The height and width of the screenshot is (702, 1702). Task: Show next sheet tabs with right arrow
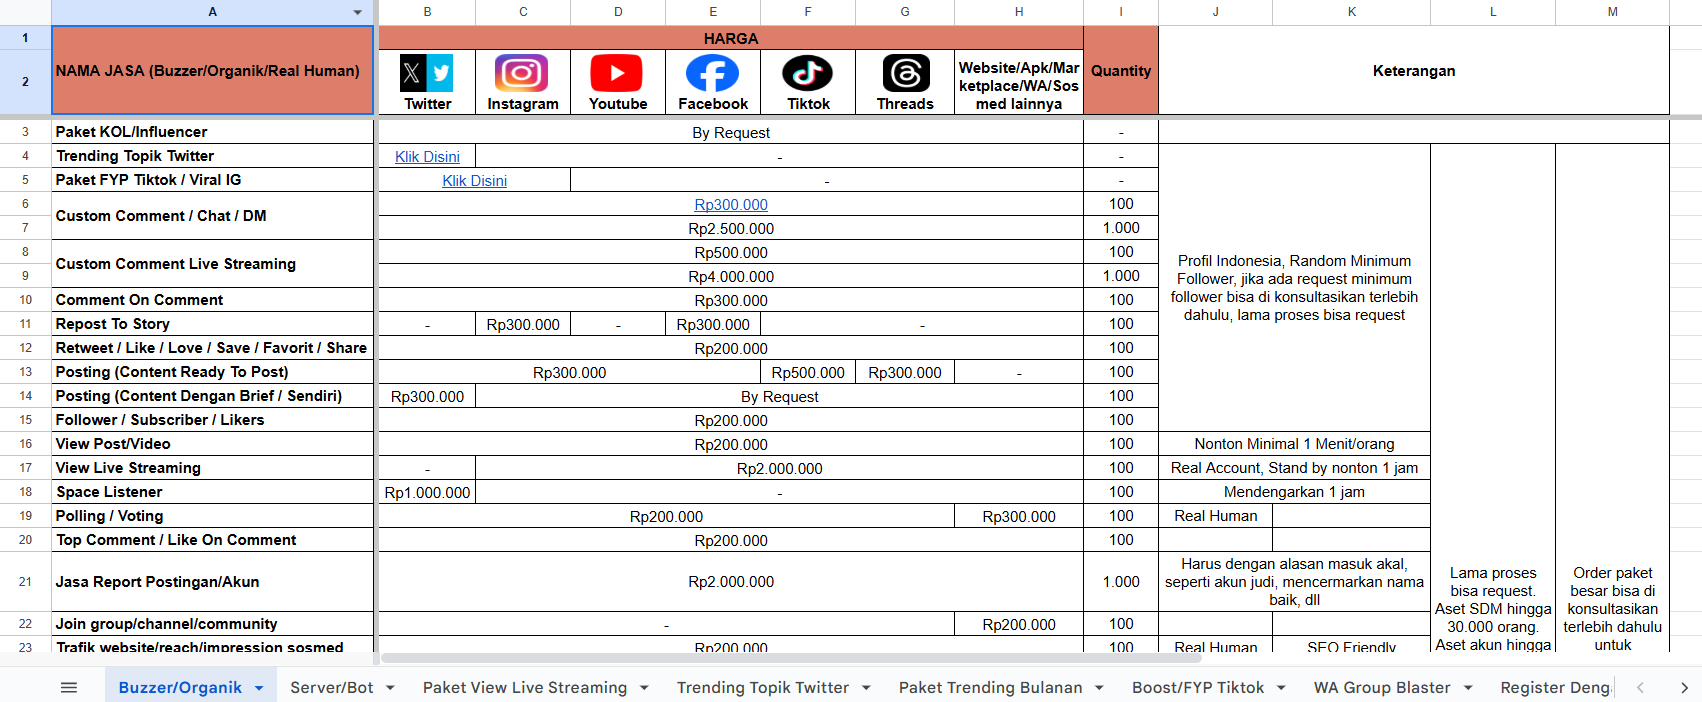click(1684, 687)
